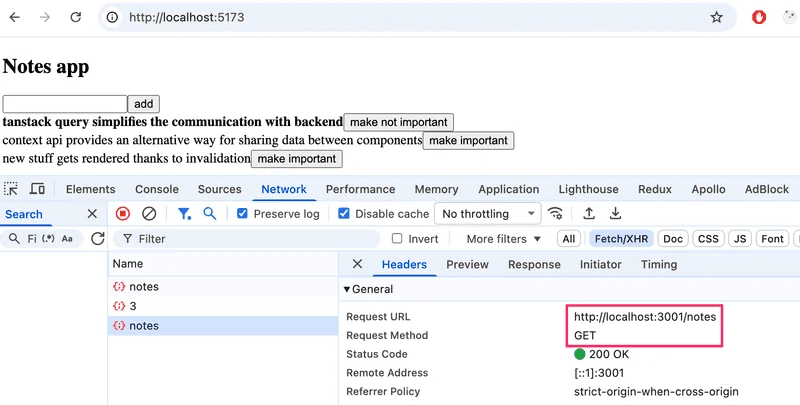Viewport: 800px width, 405px height.
Task: Import HAR file upload icon
Action: (589, 214)
